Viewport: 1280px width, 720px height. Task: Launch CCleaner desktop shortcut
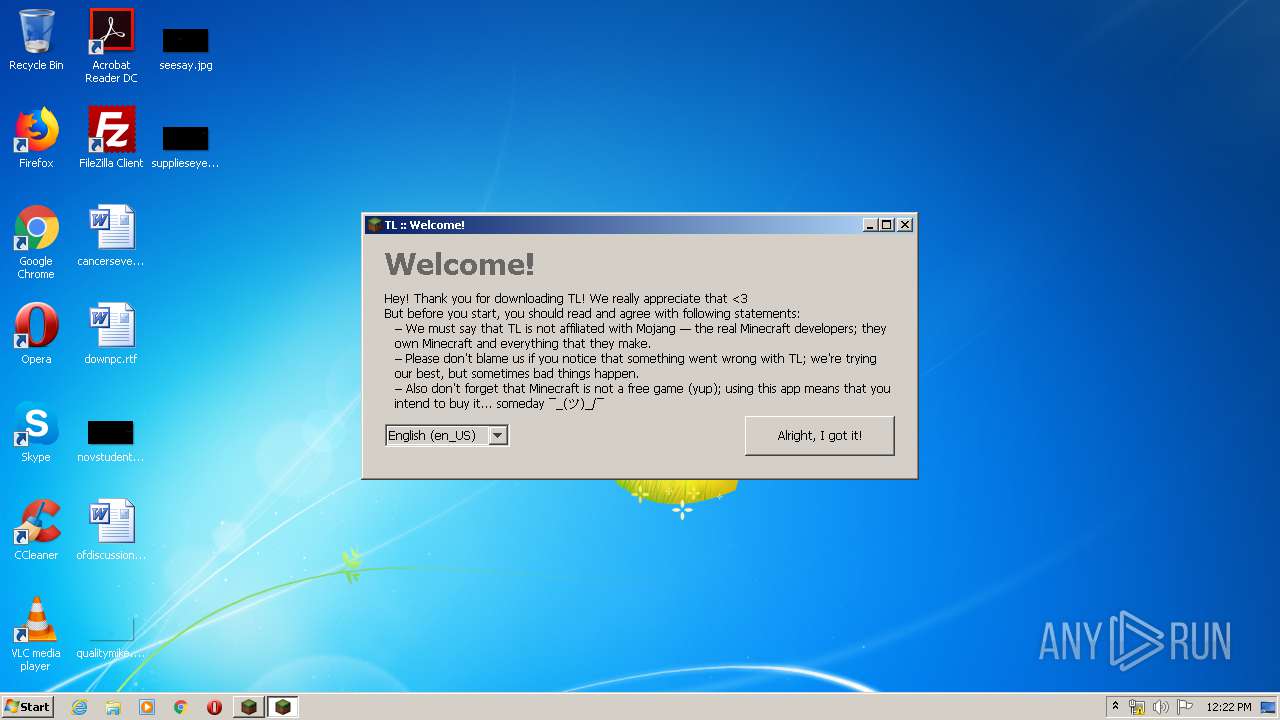tap(36, 530)
